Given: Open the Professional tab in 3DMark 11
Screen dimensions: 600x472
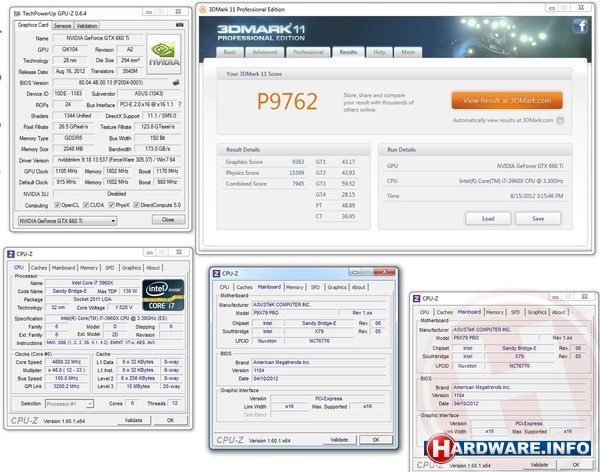Looking at the screenshot, I should [308, 52].
